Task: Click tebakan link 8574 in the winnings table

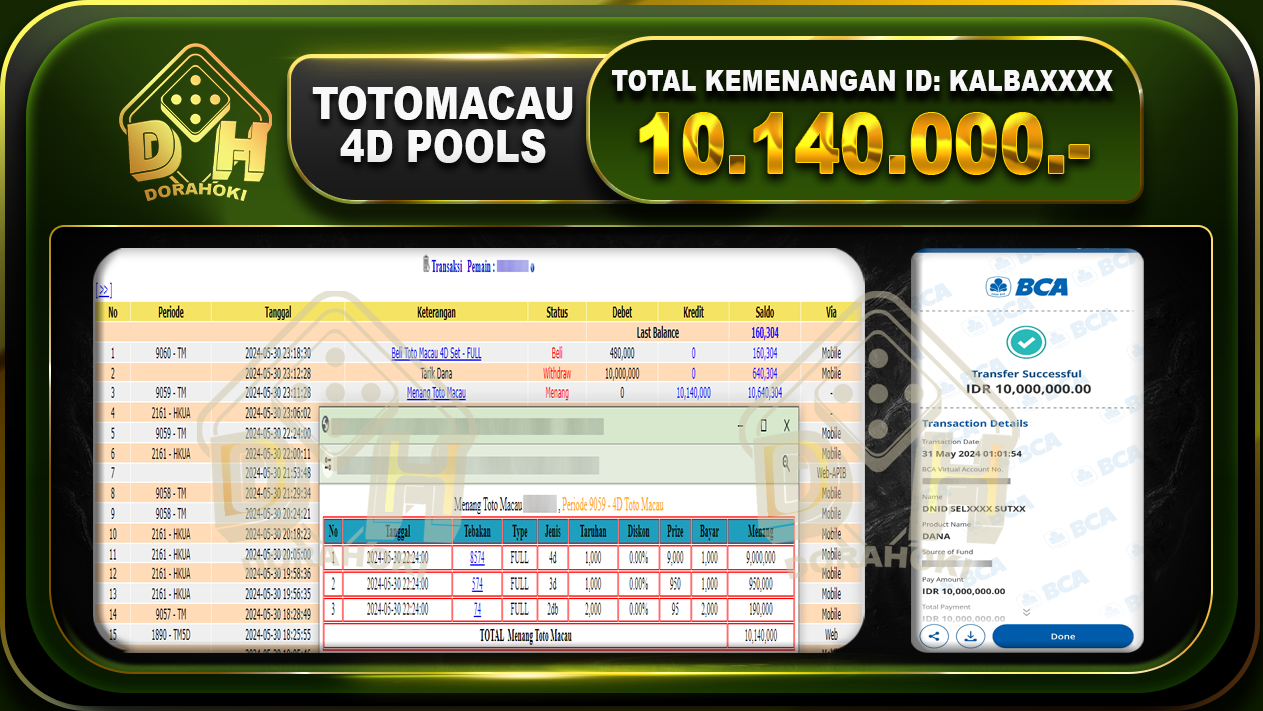Action: (478, 557)
